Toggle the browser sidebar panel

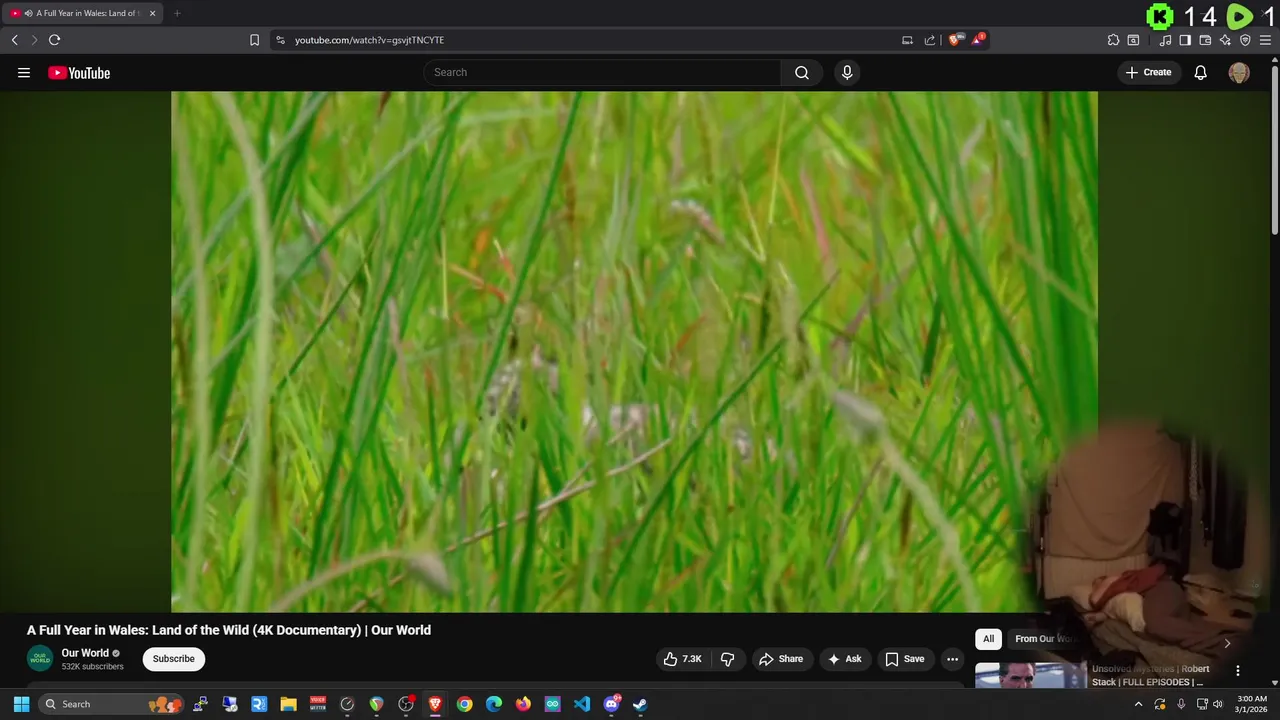pyautogui.click(x=1185, y=40)
